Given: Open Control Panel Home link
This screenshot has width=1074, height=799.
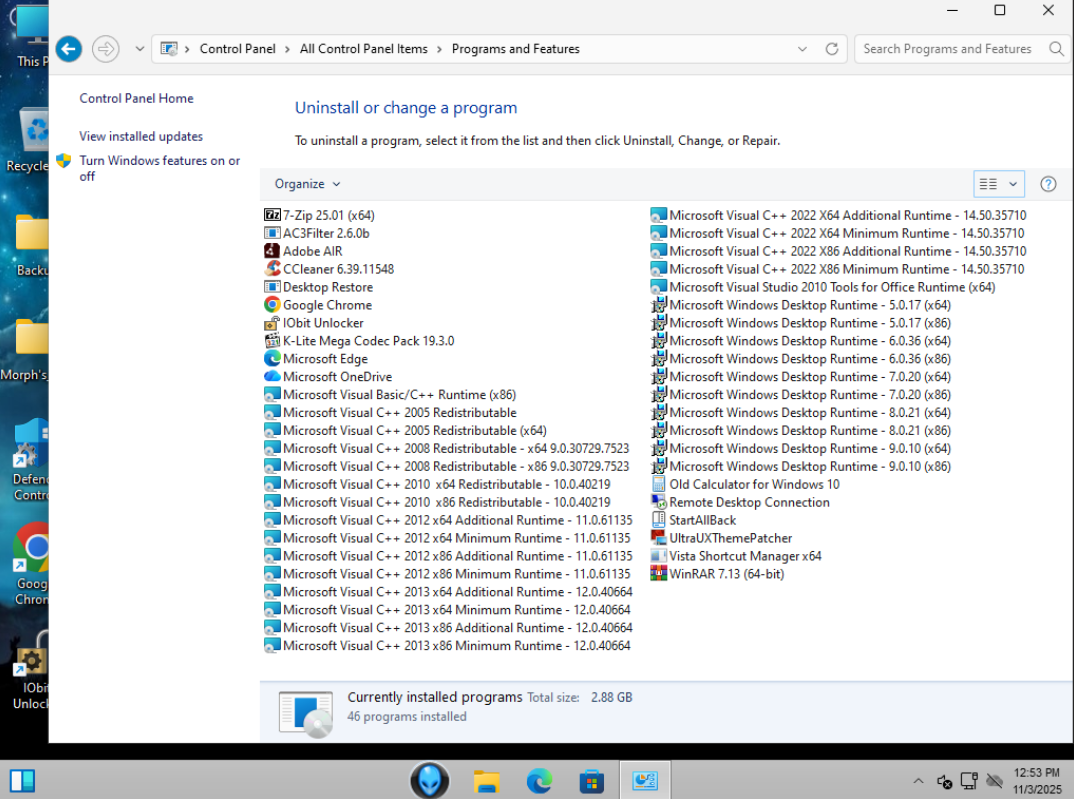Looking at the screenshot, I should click(136, 98).
